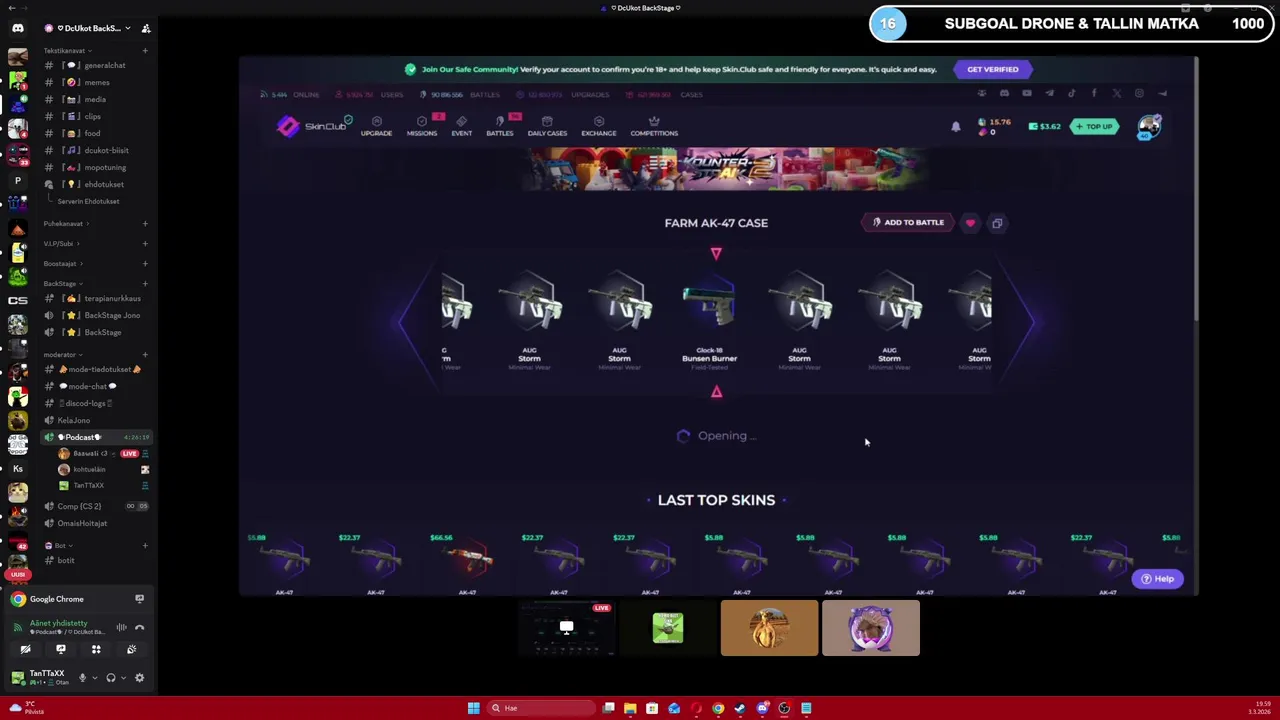
Task: Open Skin.Club Facebook social icon
Action: (x=1094, y=94)
